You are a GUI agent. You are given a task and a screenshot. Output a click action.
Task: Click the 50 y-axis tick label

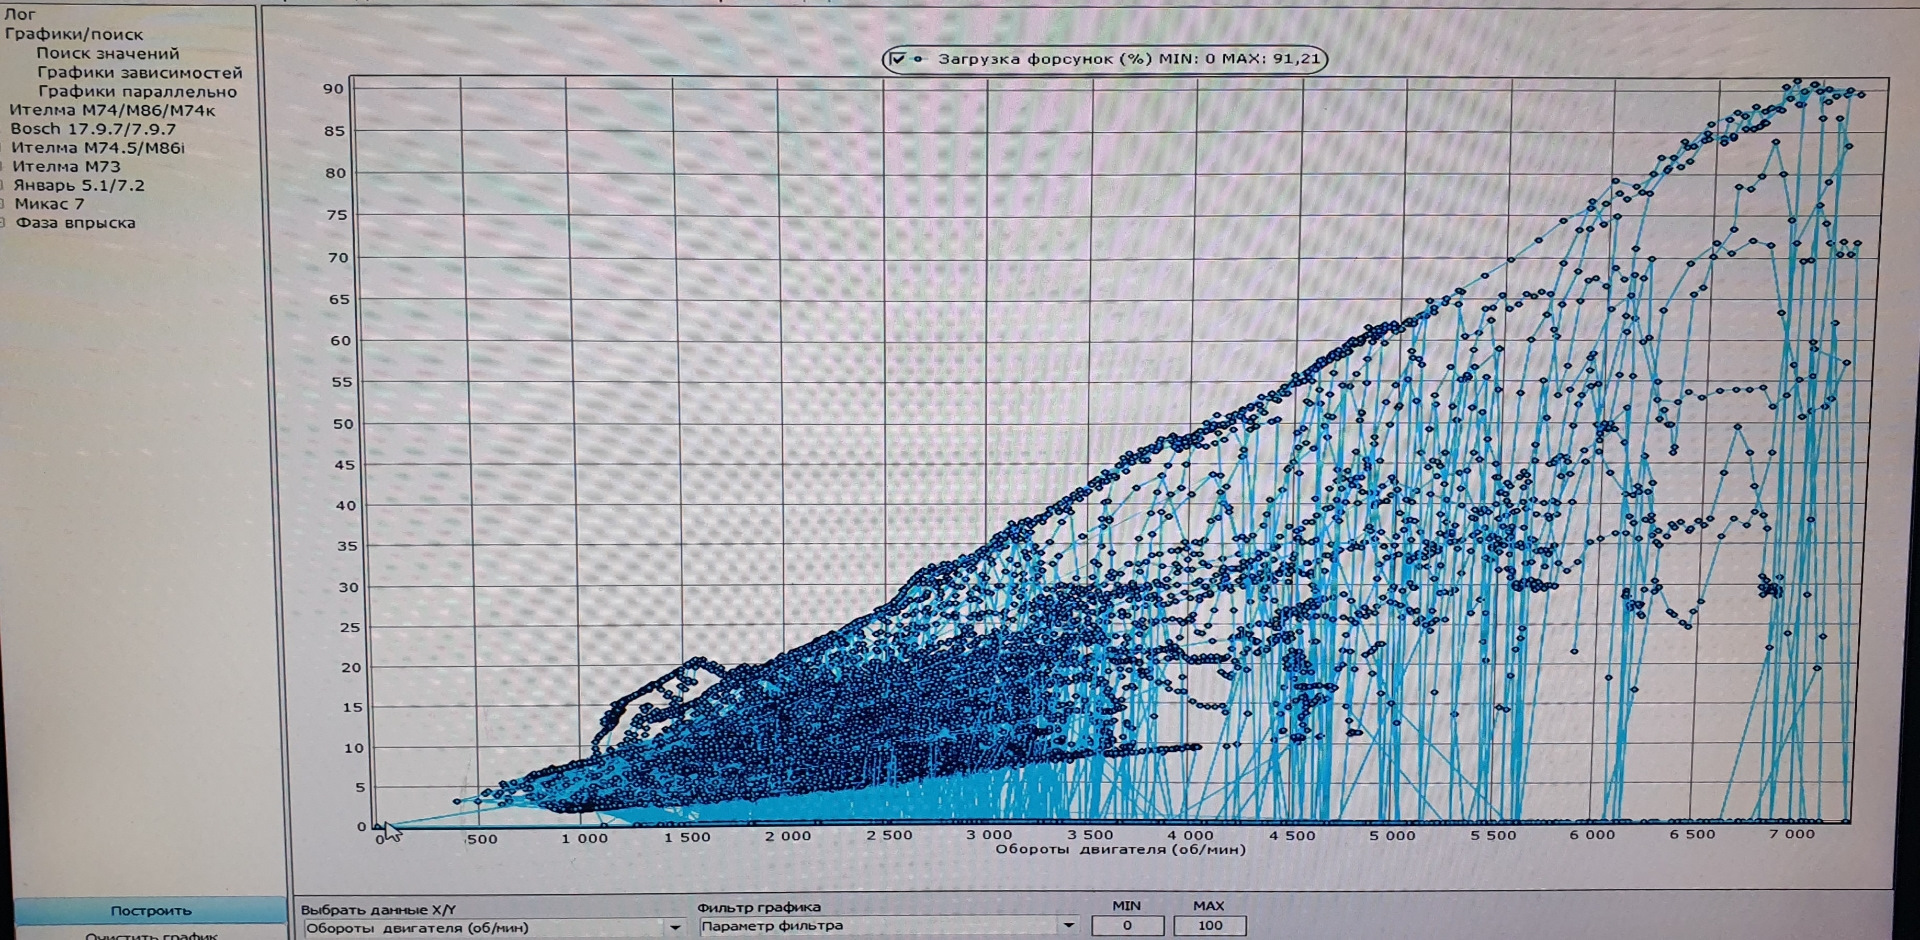pos(343,424)
